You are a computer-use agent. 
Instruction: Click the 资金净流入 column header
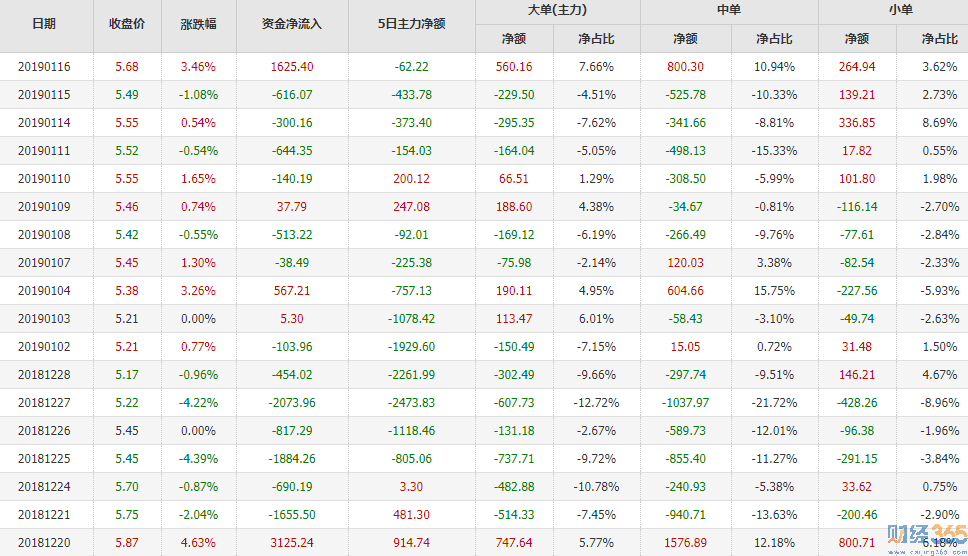291,24
